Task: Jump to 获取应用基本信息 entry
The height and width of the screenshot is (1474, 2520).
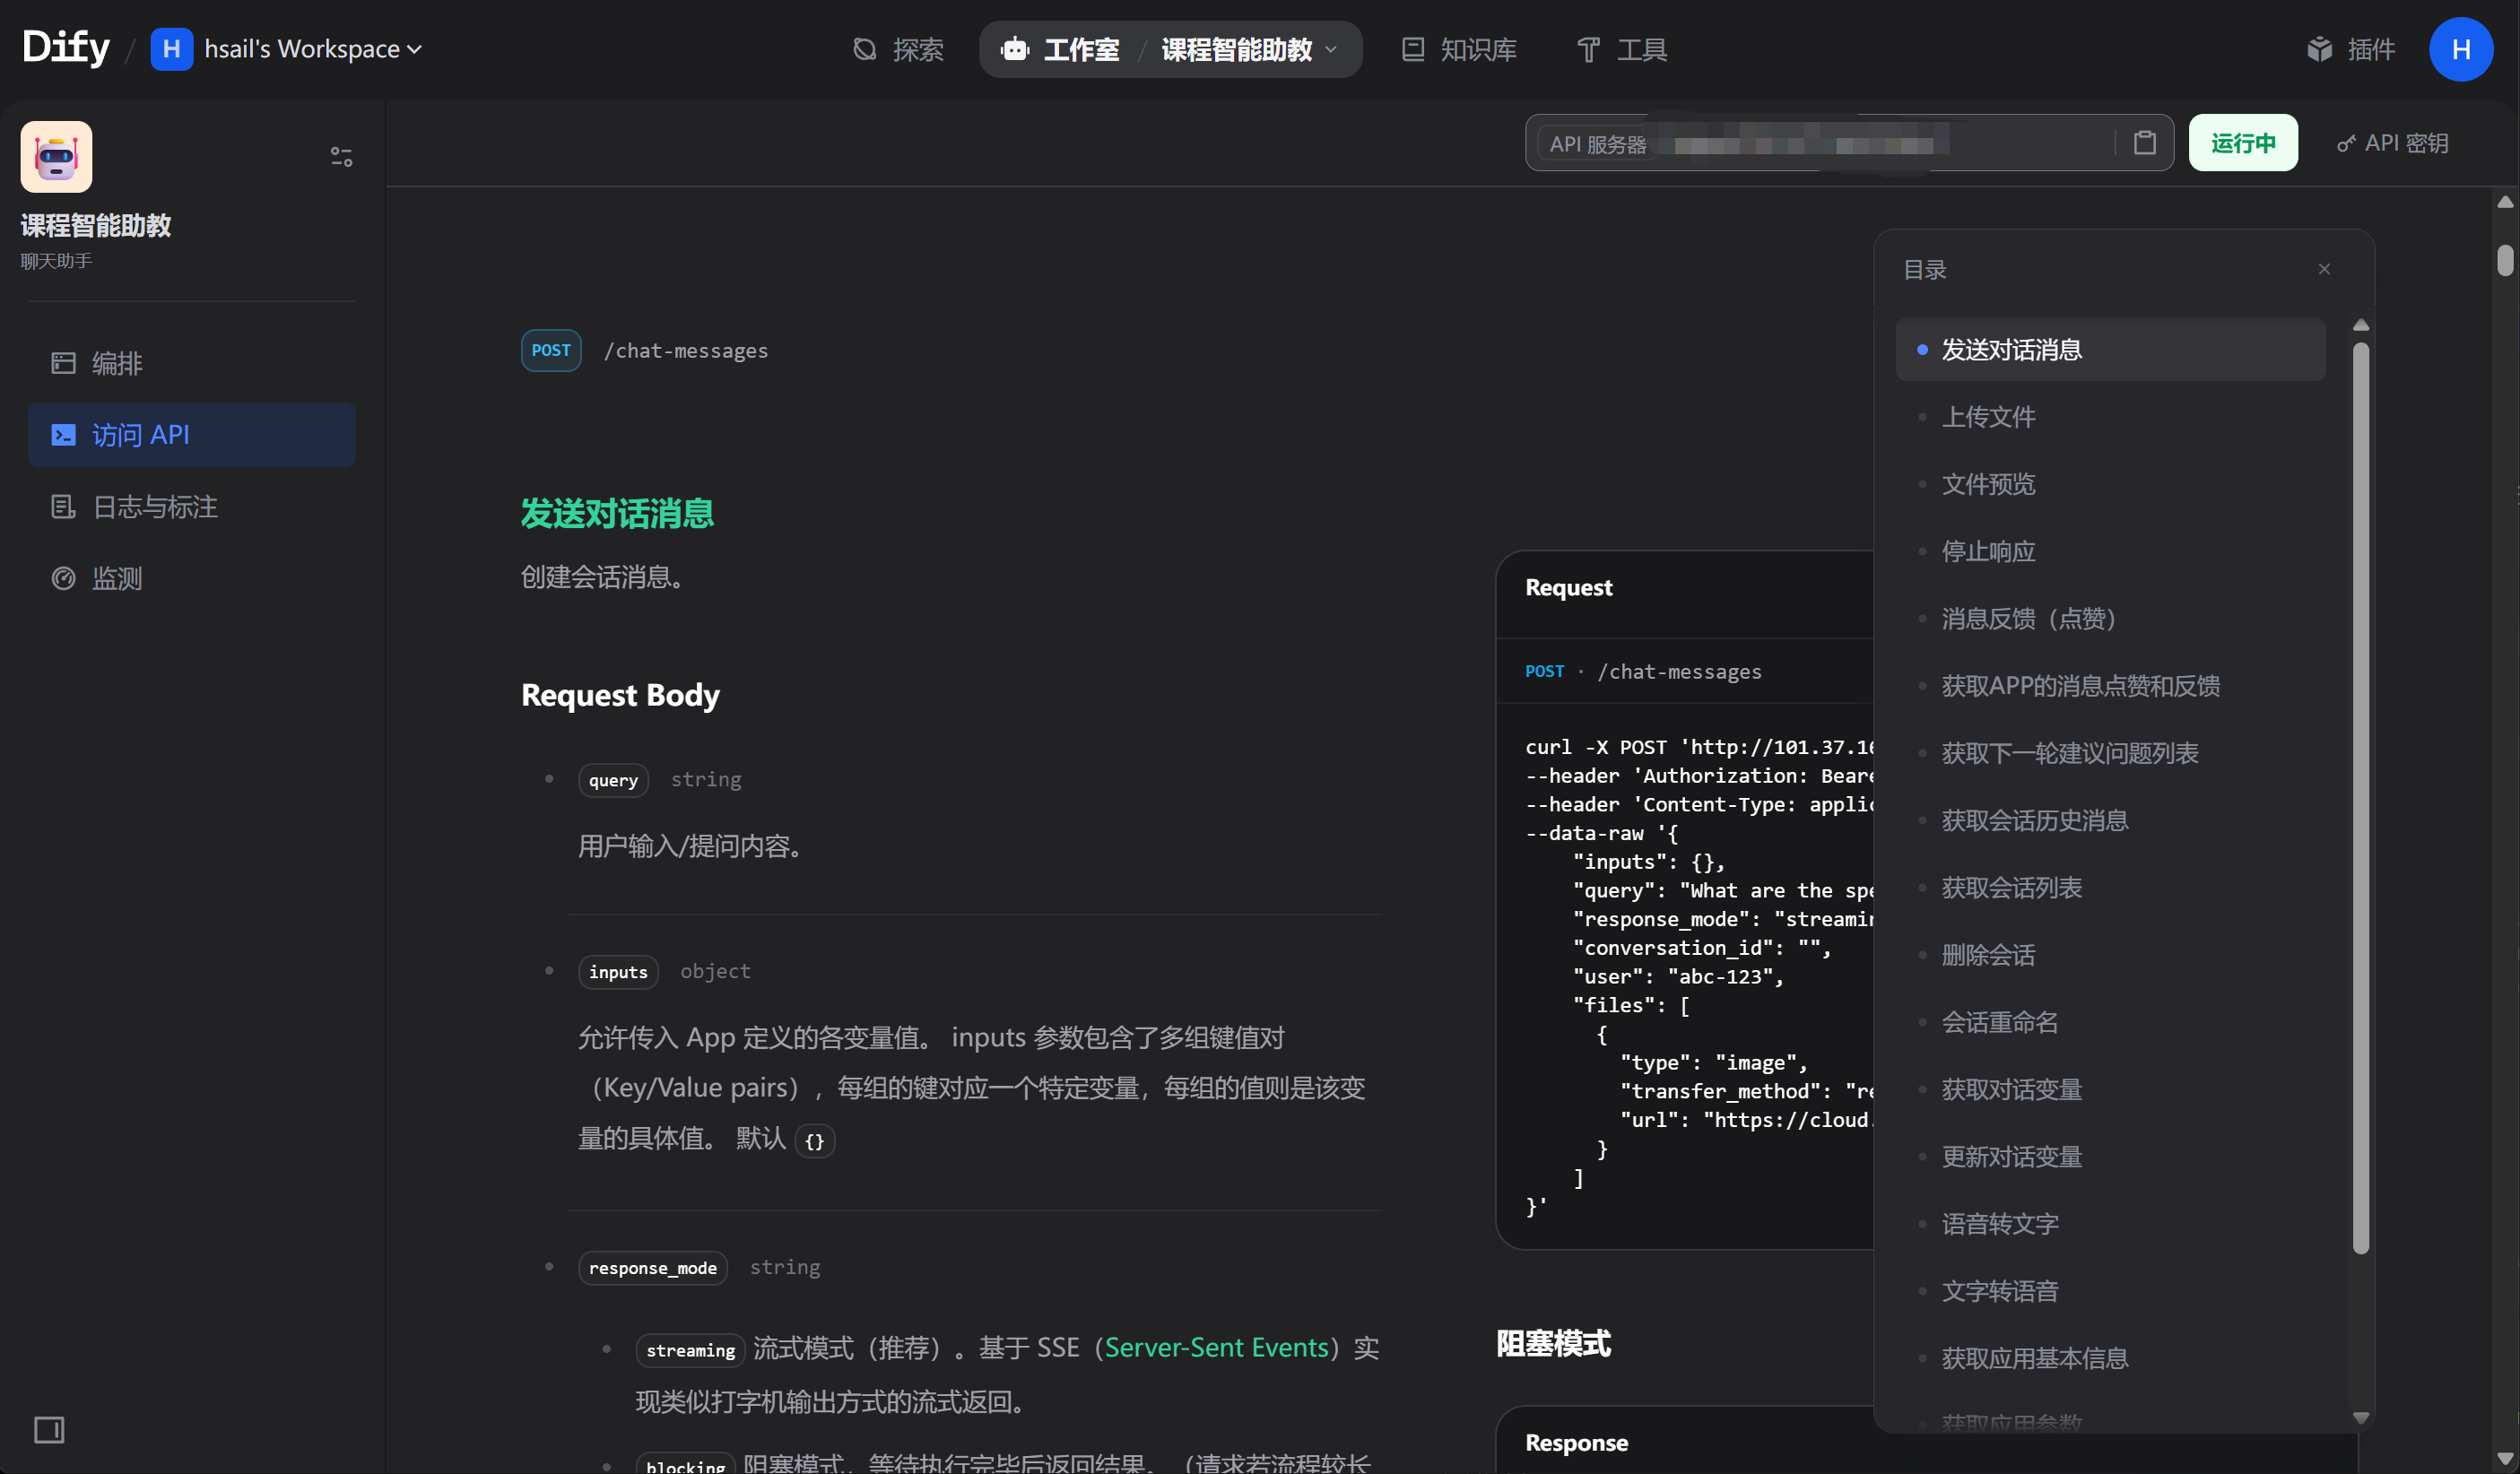Action: [x=2110, y=1358]
